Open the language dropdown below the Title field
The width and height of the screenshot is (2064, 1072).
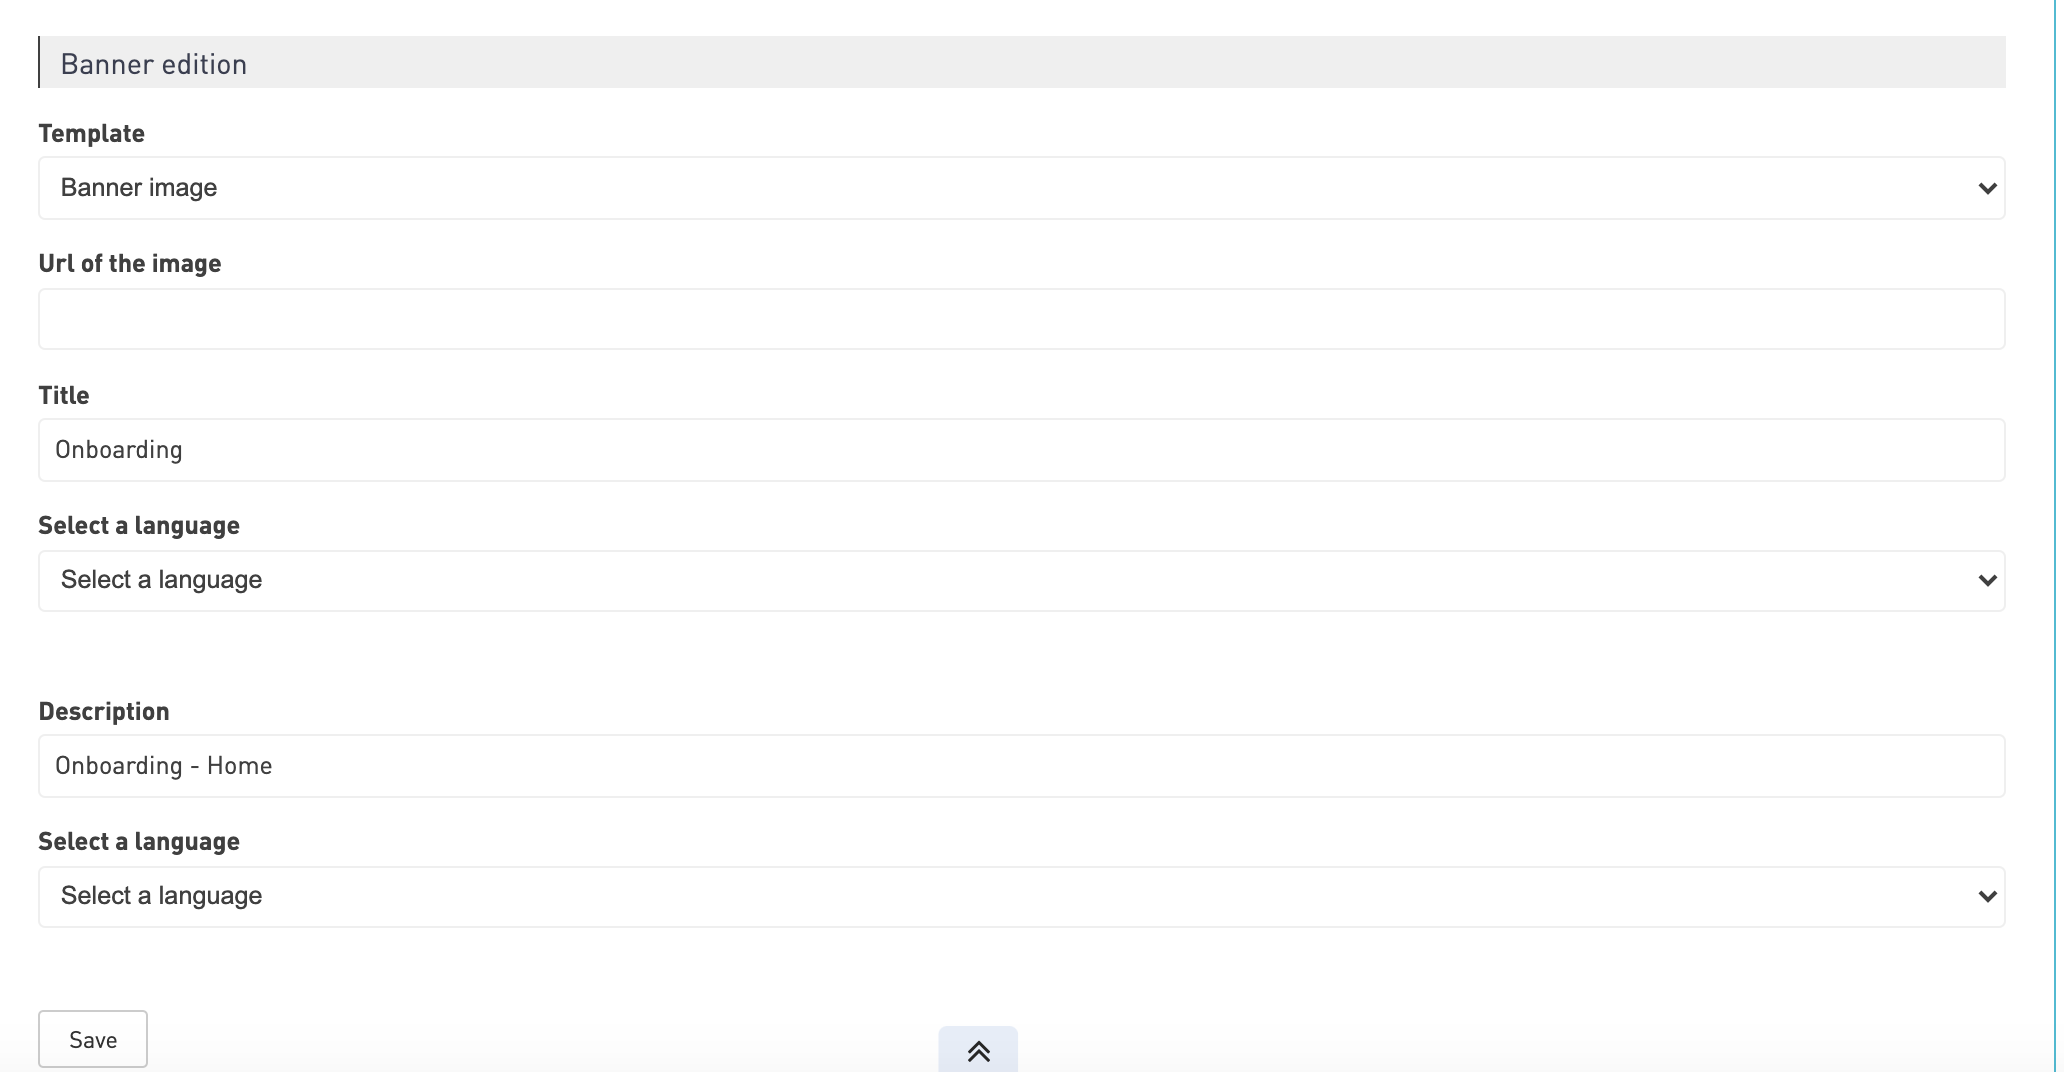[x=1022, y=580]
